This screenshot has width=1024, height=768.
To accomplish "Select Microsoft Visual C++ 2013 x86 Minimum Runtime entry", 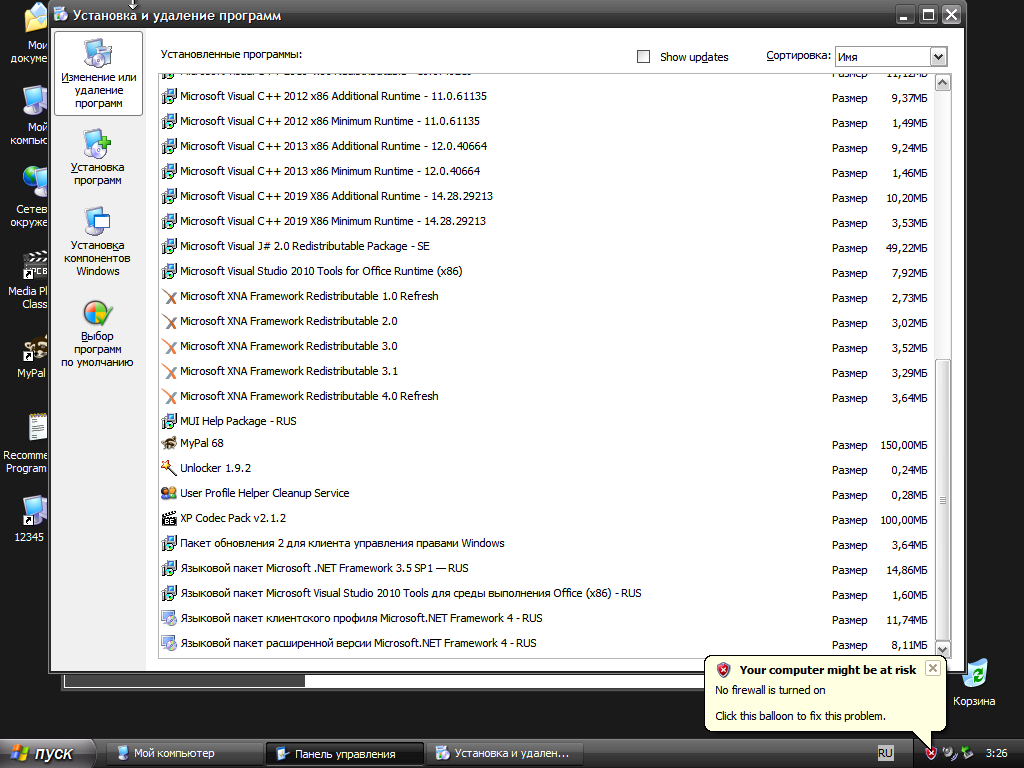I will click(549, 172).
